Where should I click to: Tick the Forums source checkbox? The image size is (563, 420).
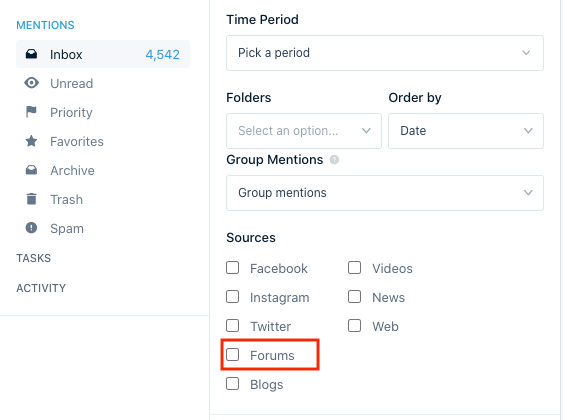click(x=233, y=355)
